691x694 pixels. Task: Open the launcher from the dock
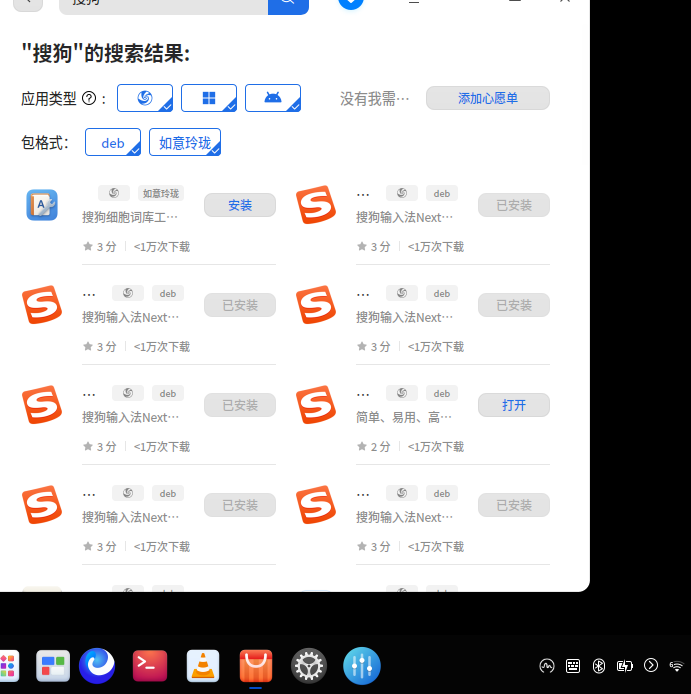point(8,666)
